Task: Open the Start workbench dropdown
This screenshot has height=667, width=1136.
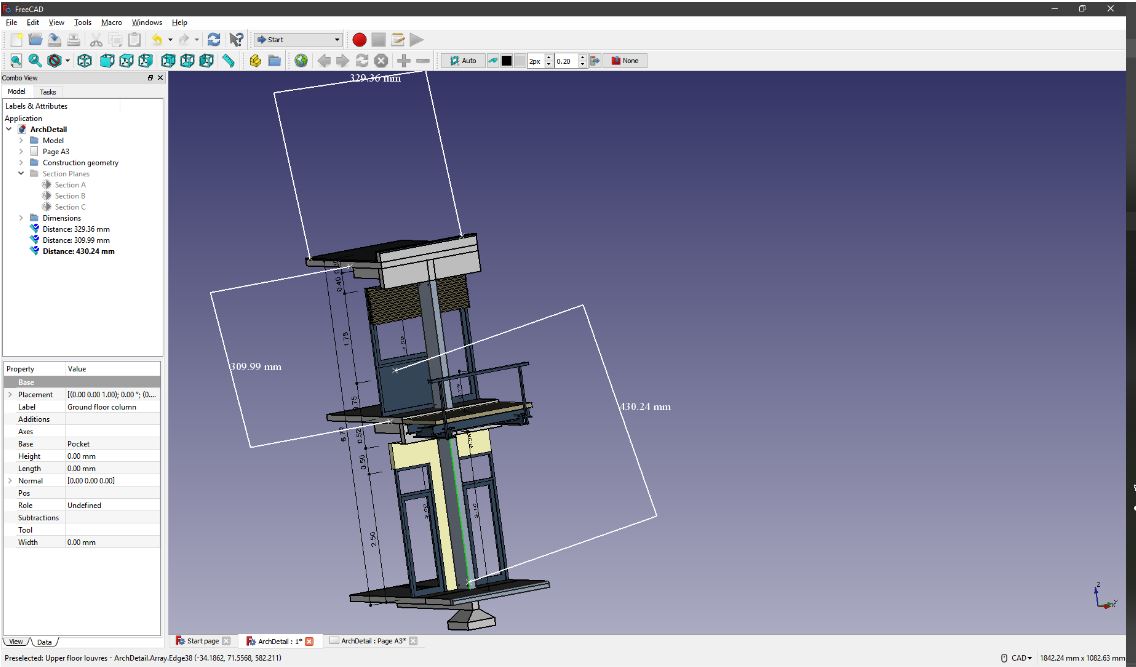Action: (298, 40)
